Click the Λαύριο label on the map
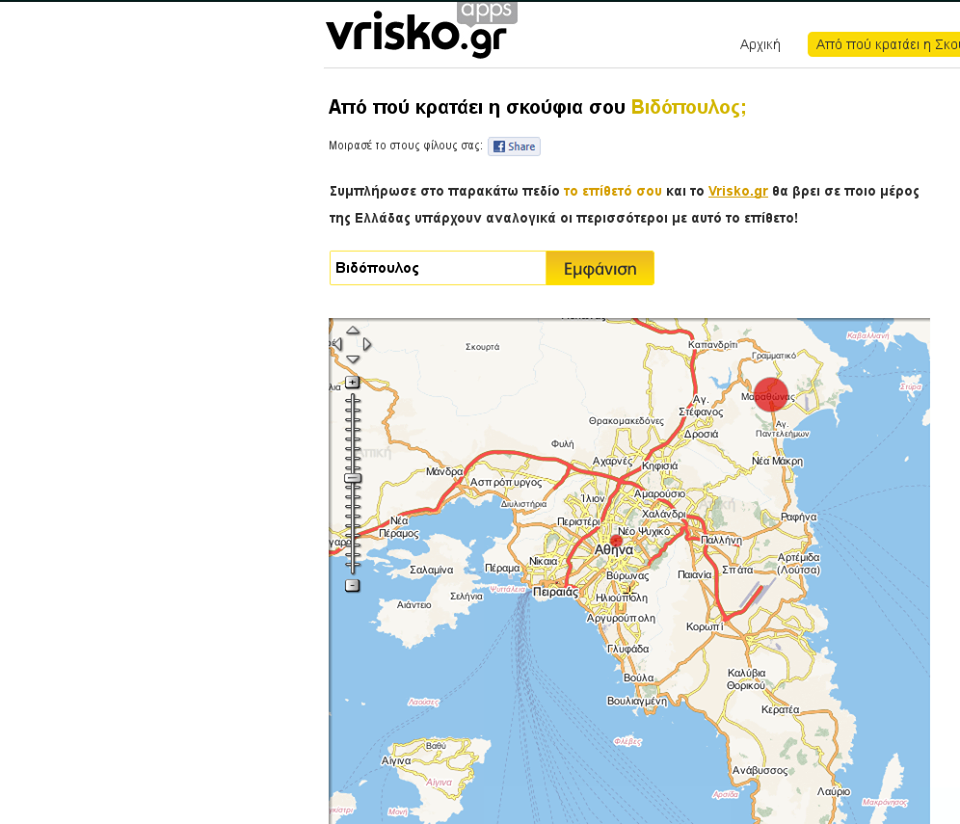960x824 pixels. coord(833,792)
